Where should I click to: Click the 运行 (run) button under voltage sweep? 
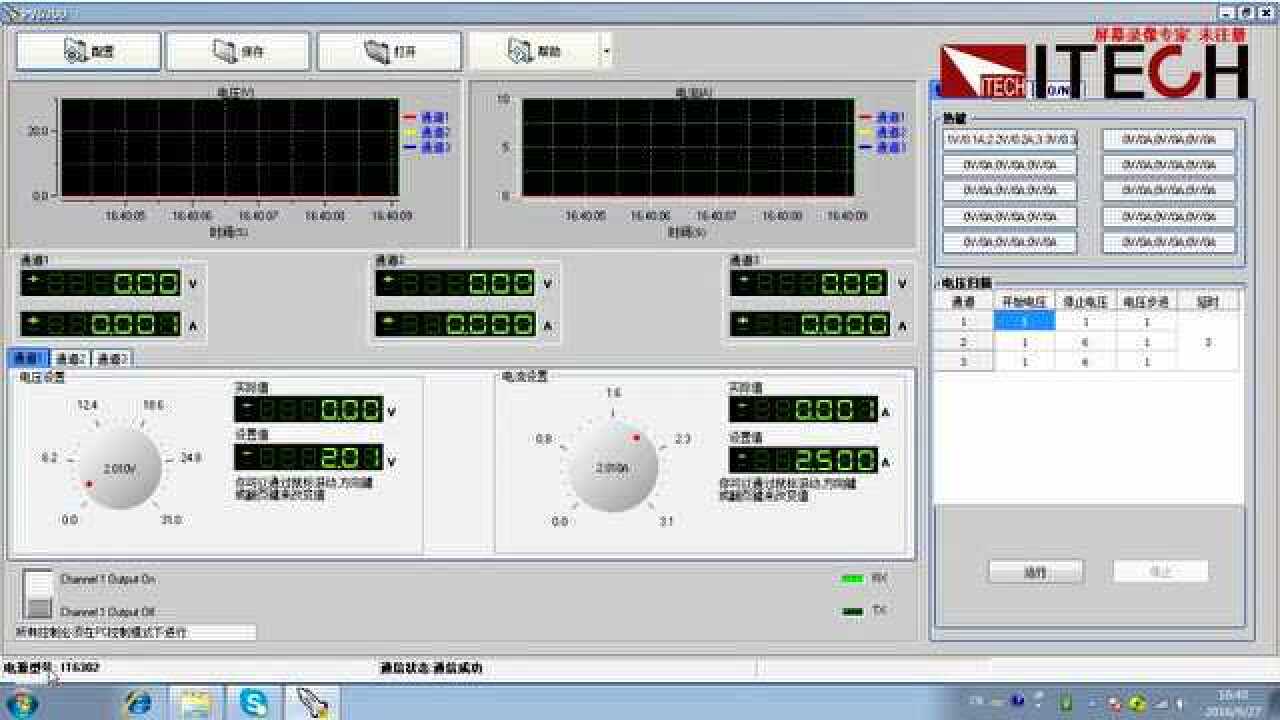1035,572
